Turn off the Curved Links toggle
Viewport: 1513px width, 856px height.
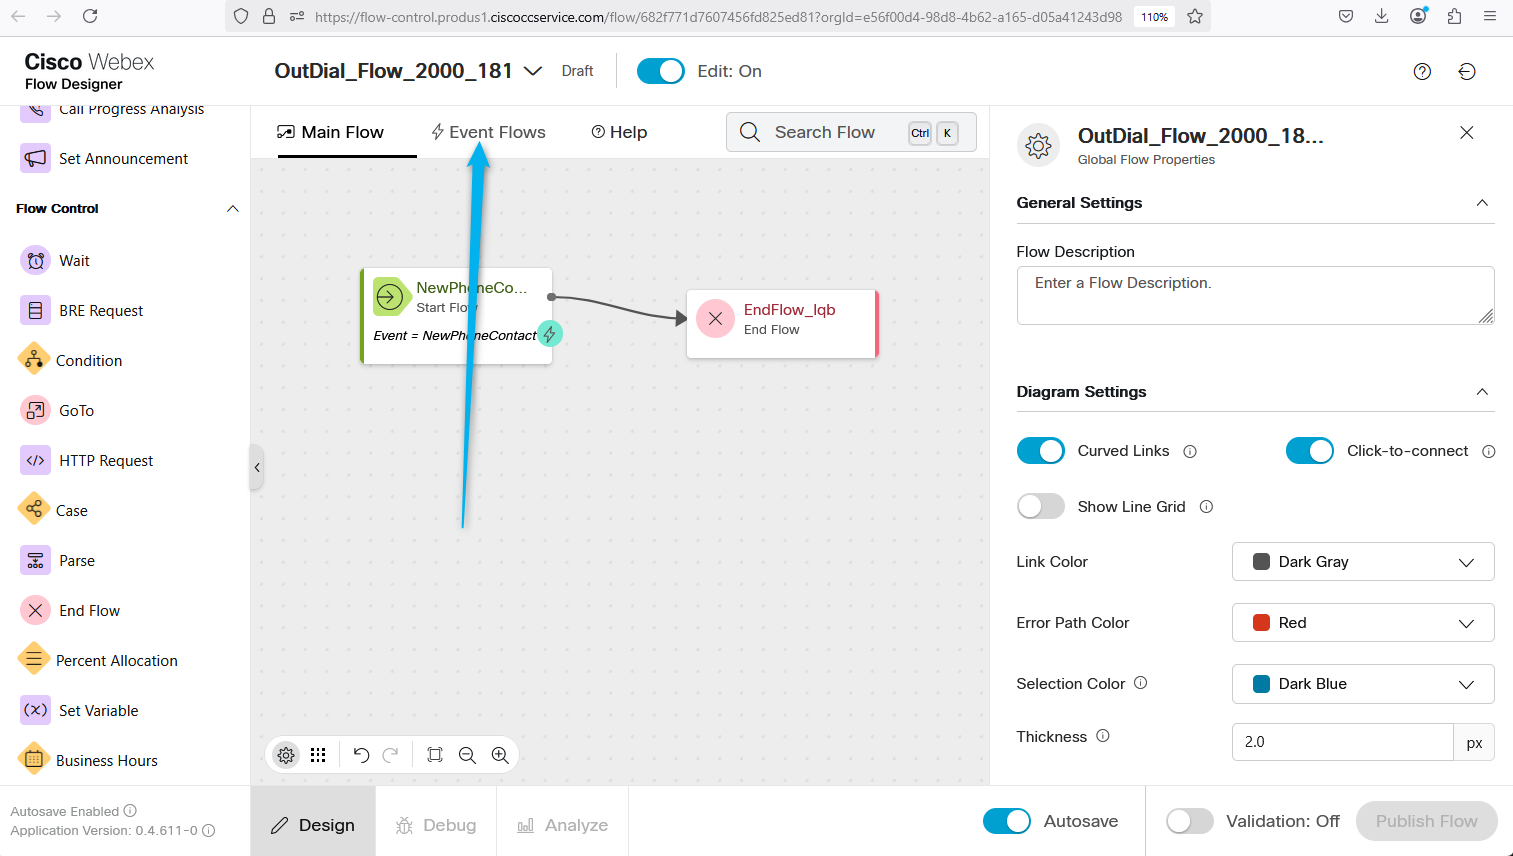[1040, 451]
